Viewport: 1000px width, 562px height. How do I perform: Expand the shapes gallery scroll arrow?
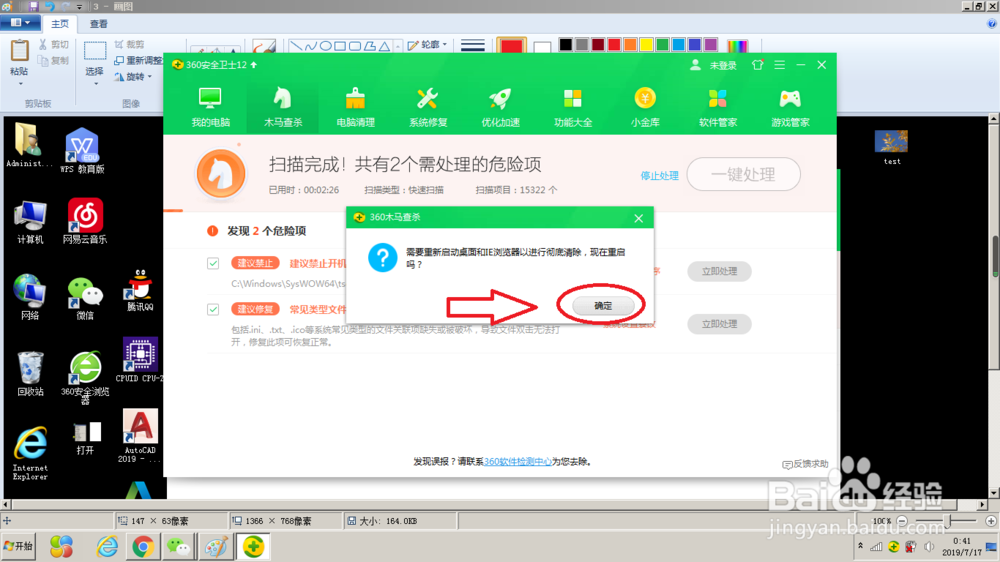[398, 46]
